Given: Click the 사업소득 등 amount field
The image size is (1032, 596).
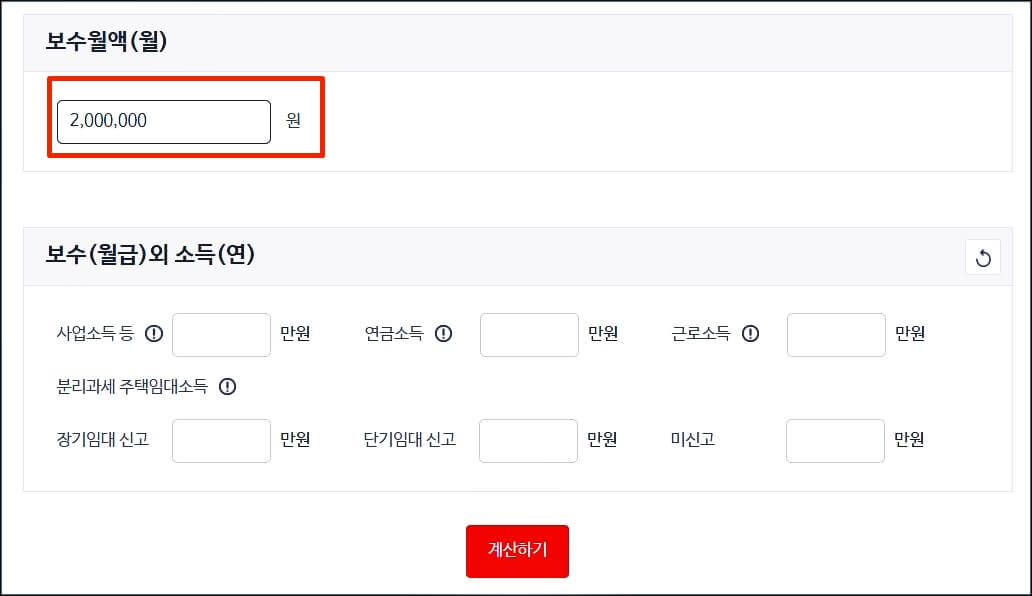Looking at the screenshot, I should click(x=221, y=335).
